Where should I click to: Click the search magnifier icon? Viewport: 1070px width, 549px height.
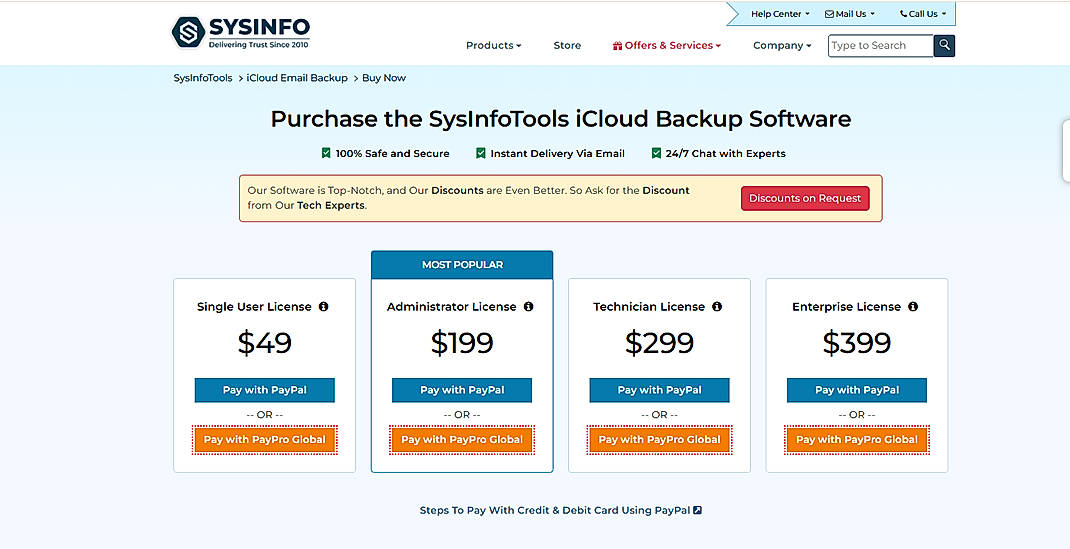pos(944,46)
